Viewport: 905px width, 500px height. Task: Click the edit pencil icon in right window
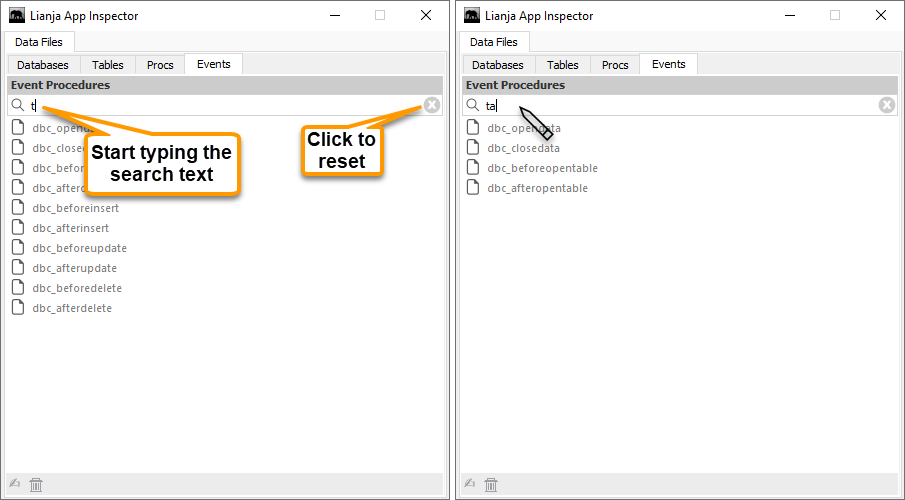(x=471, y=485)
